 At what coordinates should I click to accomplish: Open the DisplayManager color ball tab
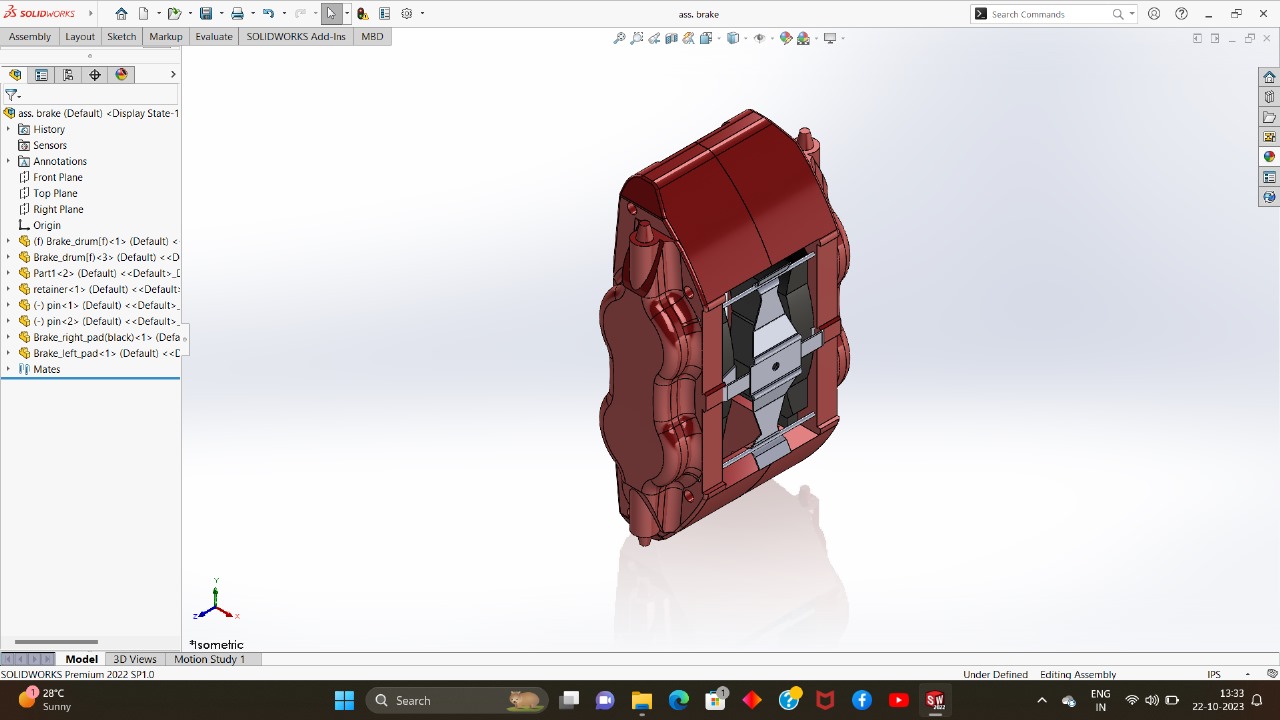pos(122,75)
